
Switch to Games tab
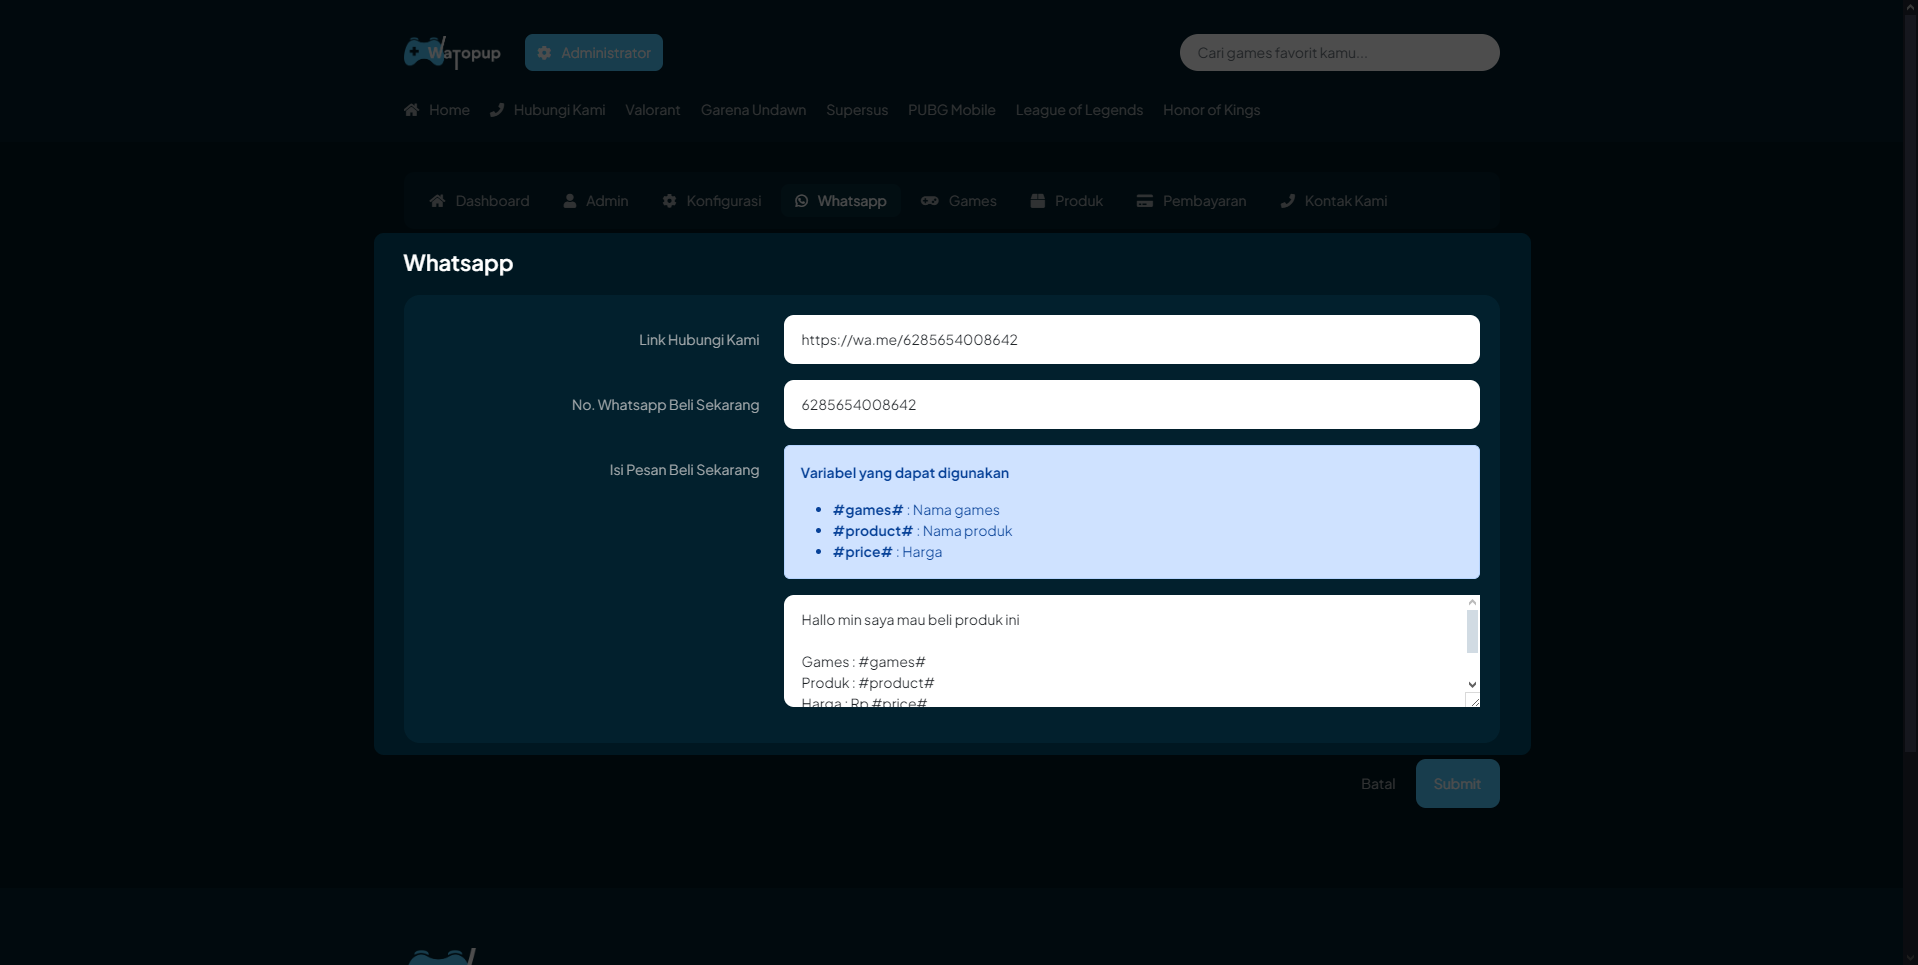(x=959, y=201)
